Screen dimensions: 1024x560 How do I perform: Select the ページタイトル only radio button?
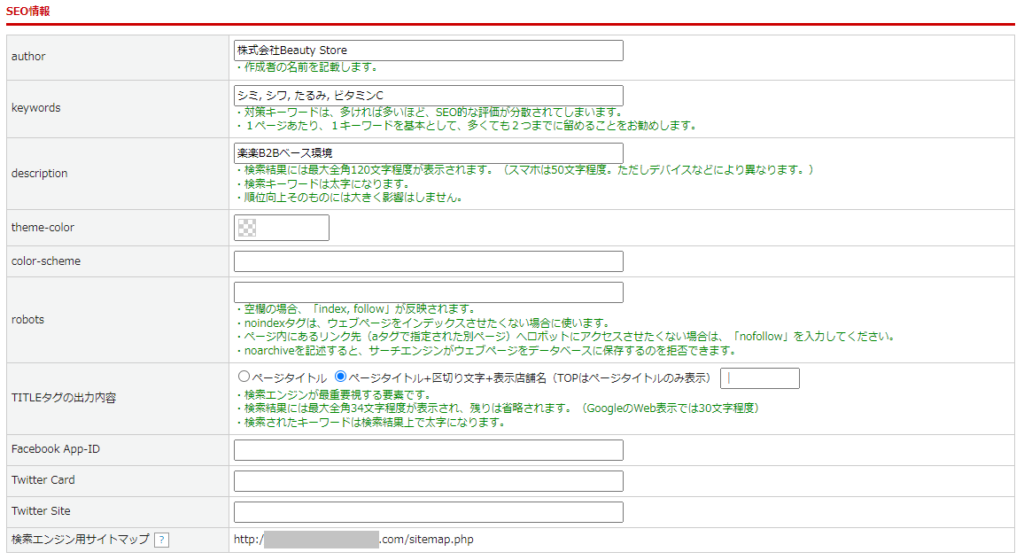pos(244,377)
